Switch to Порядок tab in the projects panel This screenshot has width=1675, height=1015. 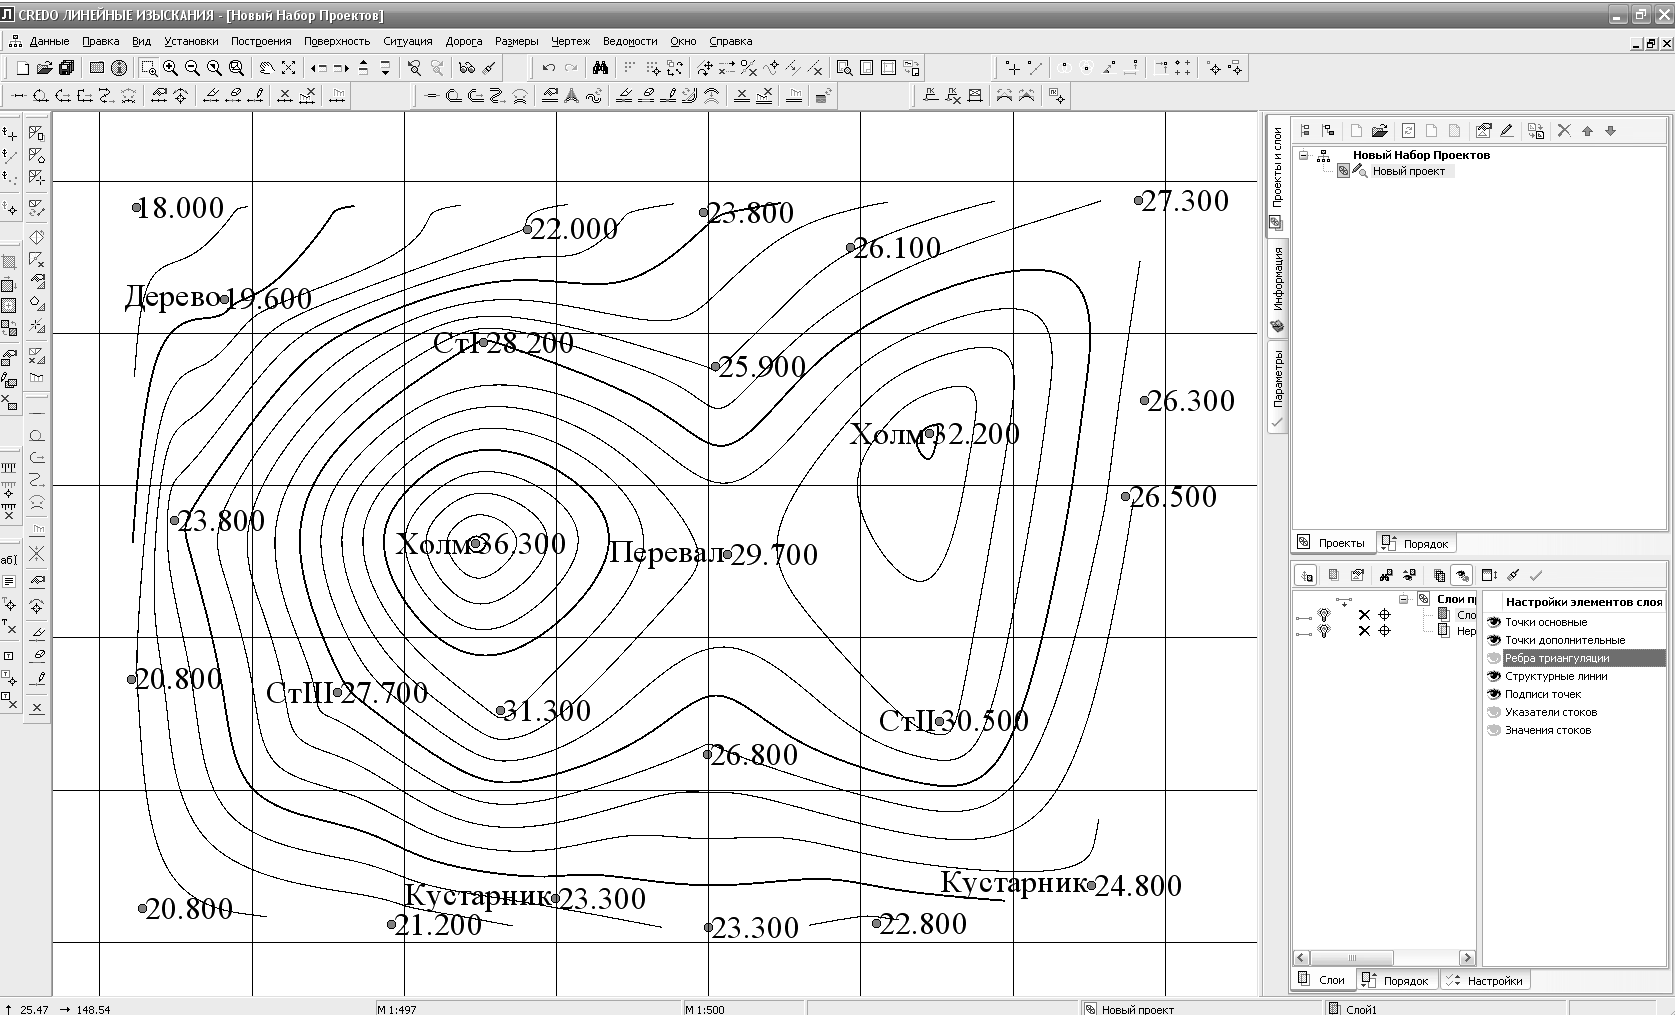[x=1416, y=543]
